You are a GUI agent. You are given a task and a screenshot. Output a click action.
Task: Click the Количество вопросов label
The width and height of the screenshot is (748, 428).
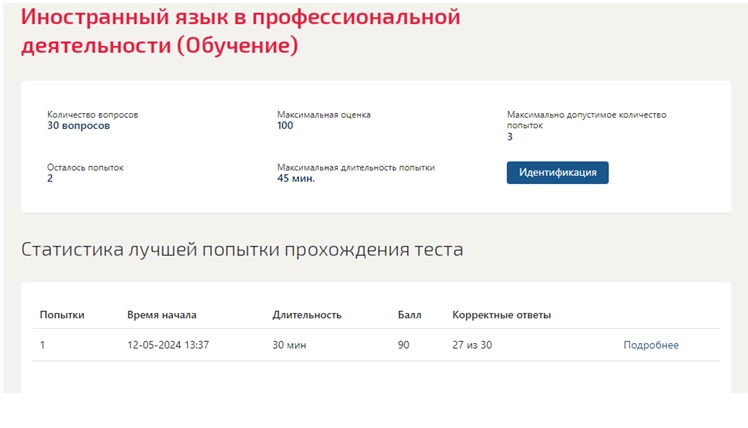pyautogui.click(x=93, y=115)
